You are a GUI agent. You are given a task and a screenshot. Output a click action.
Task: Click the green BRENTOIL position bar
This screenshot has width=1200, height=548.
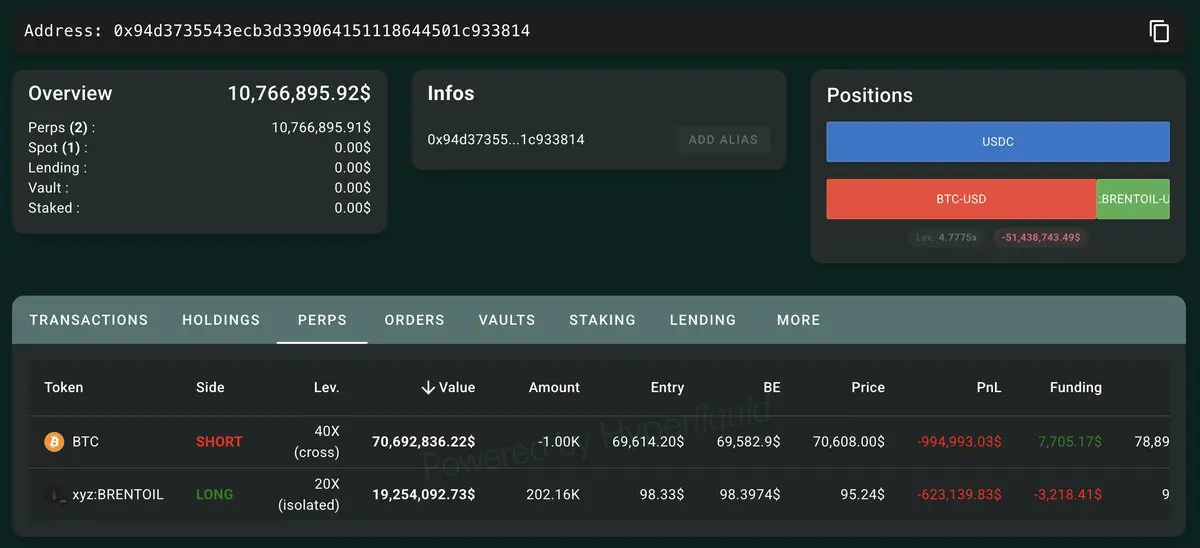tap(1133, 199)
